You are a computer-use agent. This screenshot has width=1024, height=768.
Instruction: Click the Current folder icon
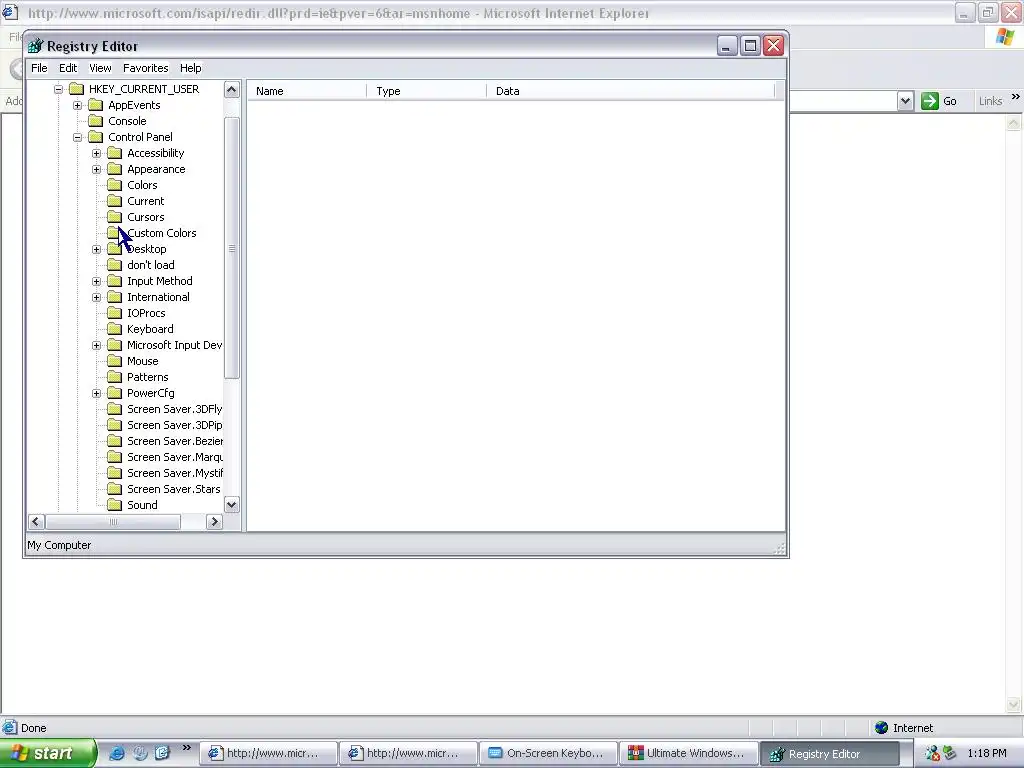coord(114,201)
